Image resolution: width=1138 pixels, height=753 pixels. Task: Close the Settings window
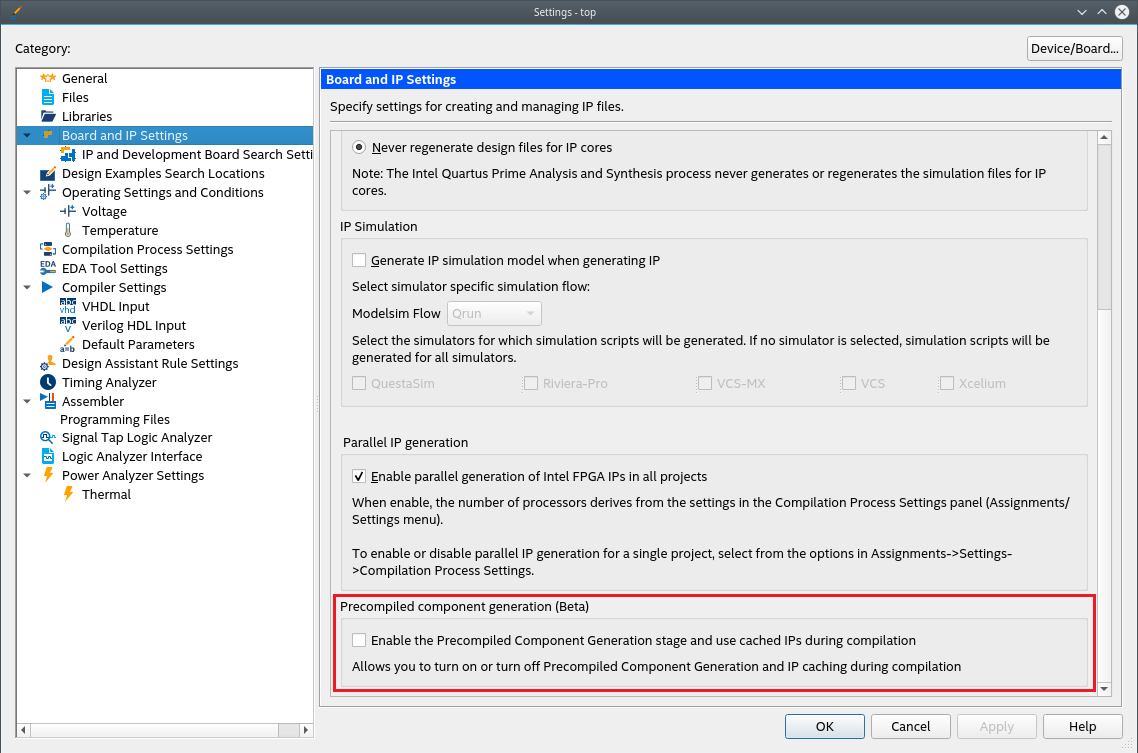(1121, 12)
